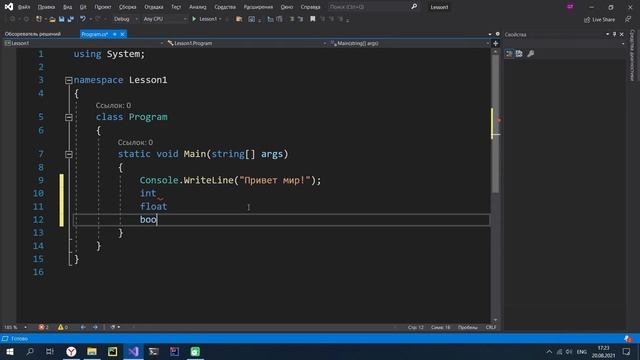
Task: Toggle a bookmark with the bookmark icon
Action: point(313,19)
